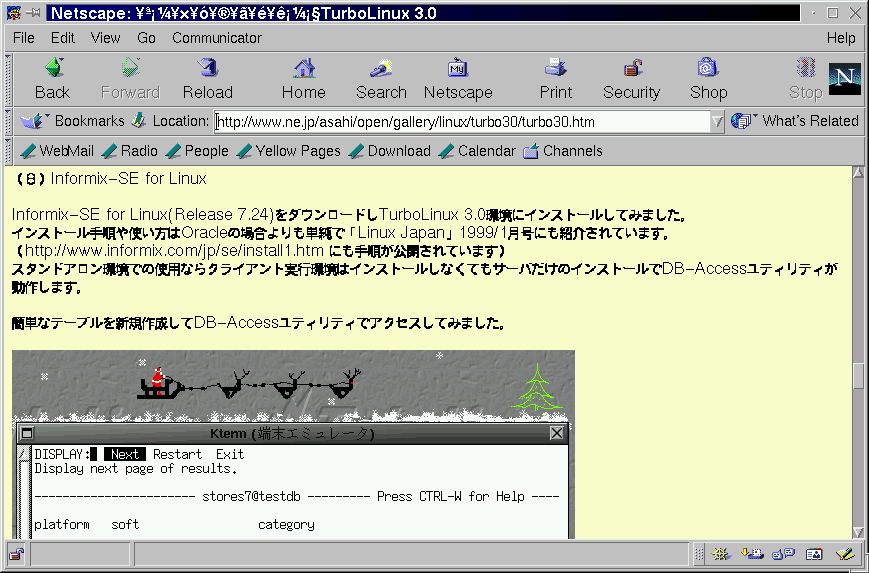Click the component bar drag handle
The height and width of the screenshot is (573, 869).
(x=699, y=554)
